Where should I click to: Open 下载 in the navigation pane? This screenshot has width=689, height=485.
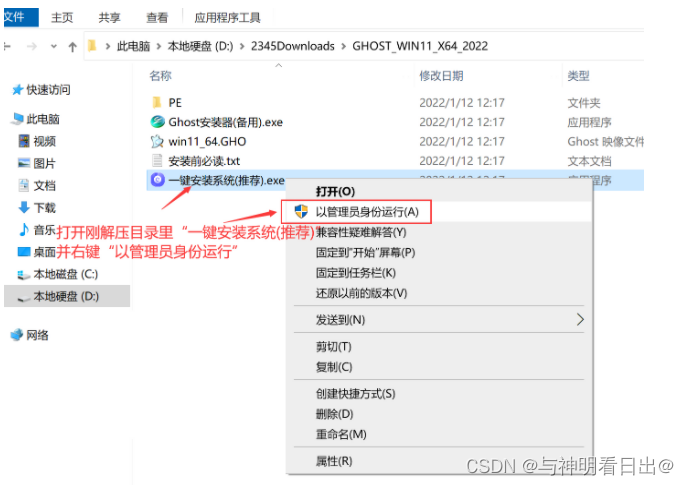click(44, 207)
